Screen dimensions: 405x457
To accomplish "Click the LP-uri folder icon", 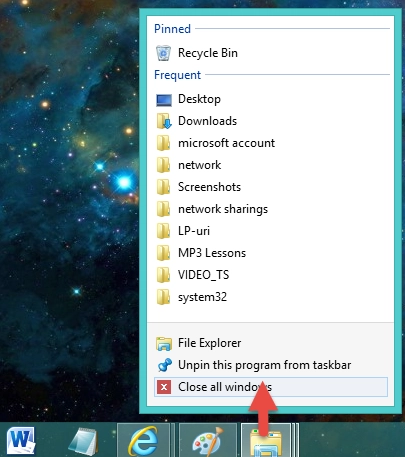I will [x=163, y=231].
